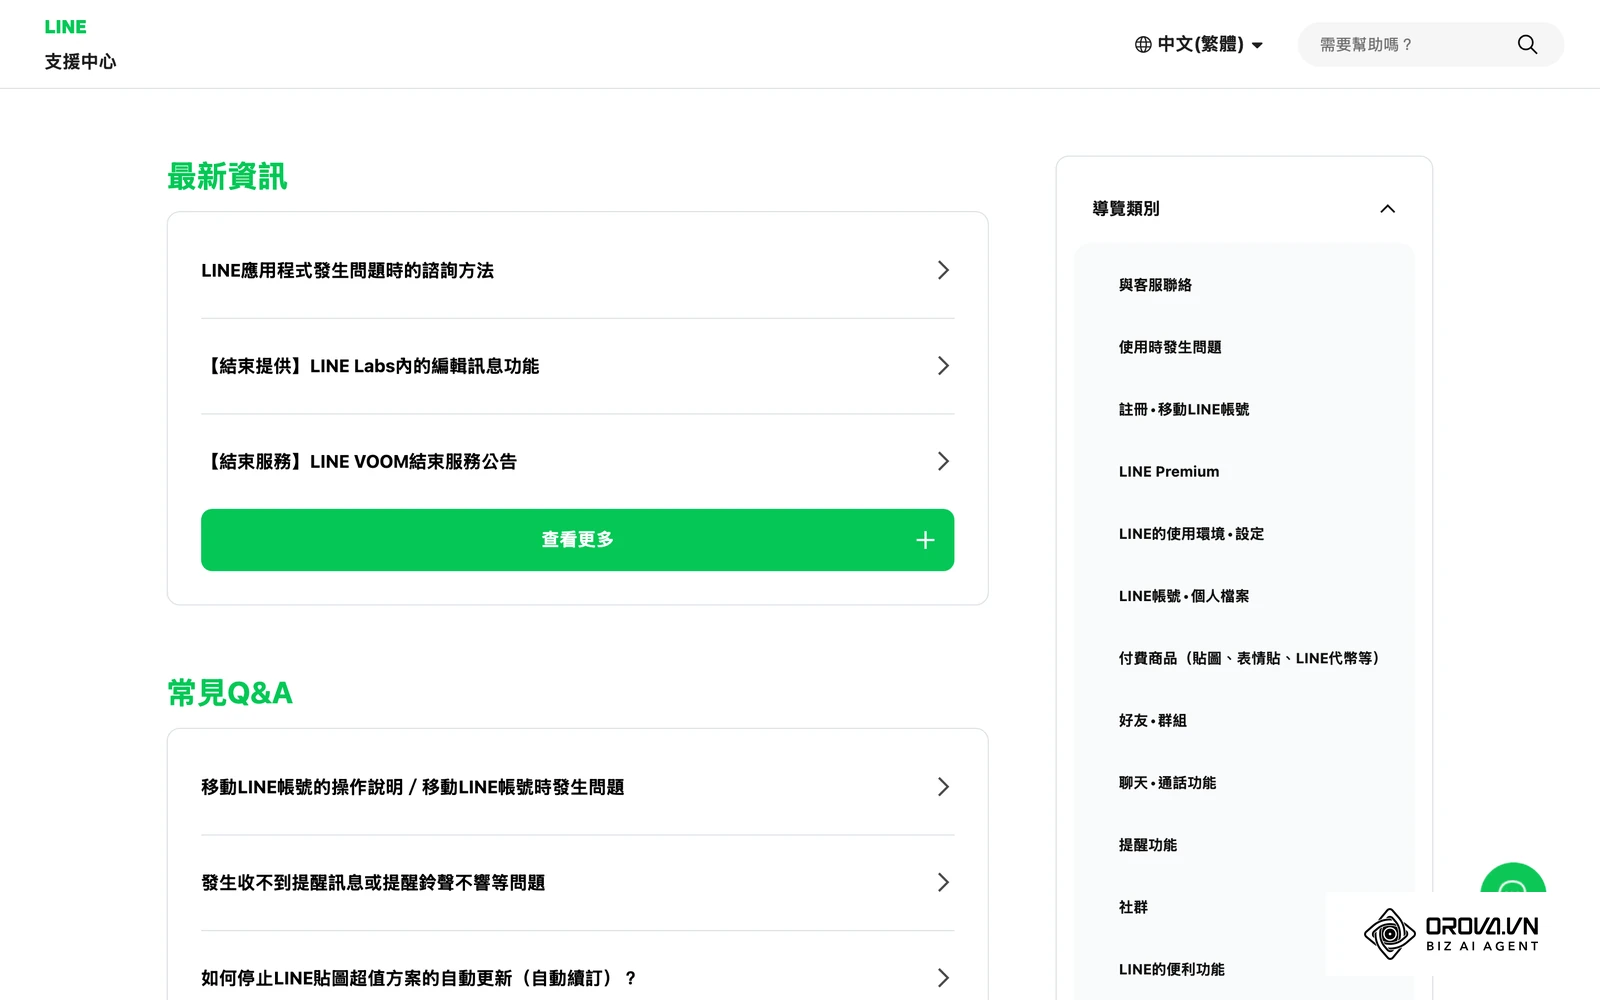The image size is (1600, 1000).
Task: Click the 查看更多 green button
Action: click(577, 540)
